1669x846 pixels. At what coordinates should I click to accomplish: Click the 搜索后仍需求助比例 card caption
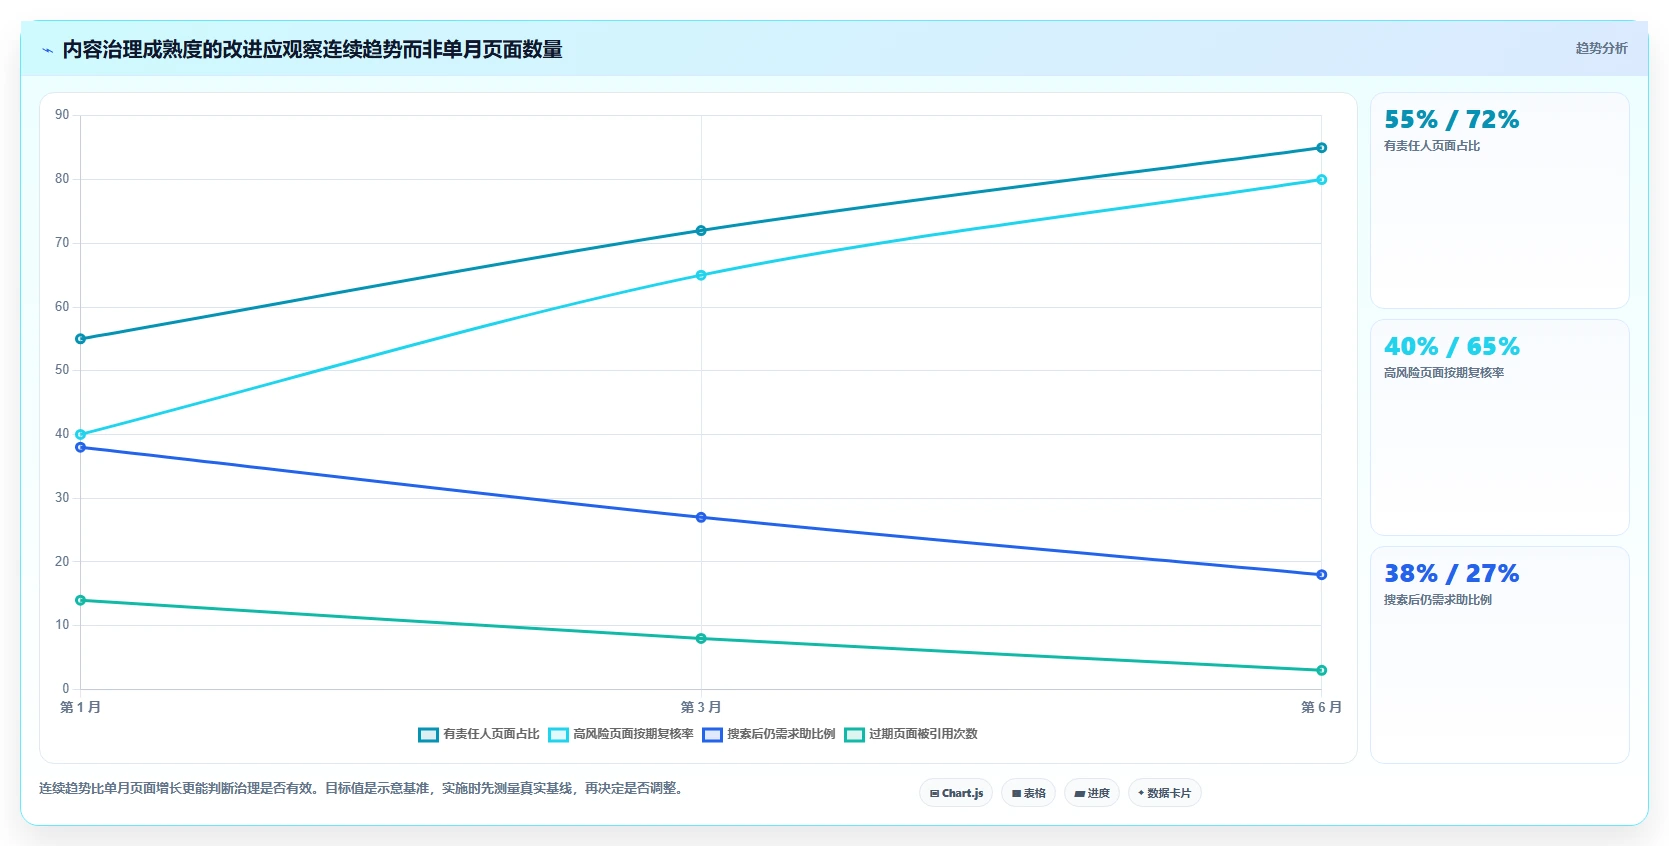(x=1438, y=600)
